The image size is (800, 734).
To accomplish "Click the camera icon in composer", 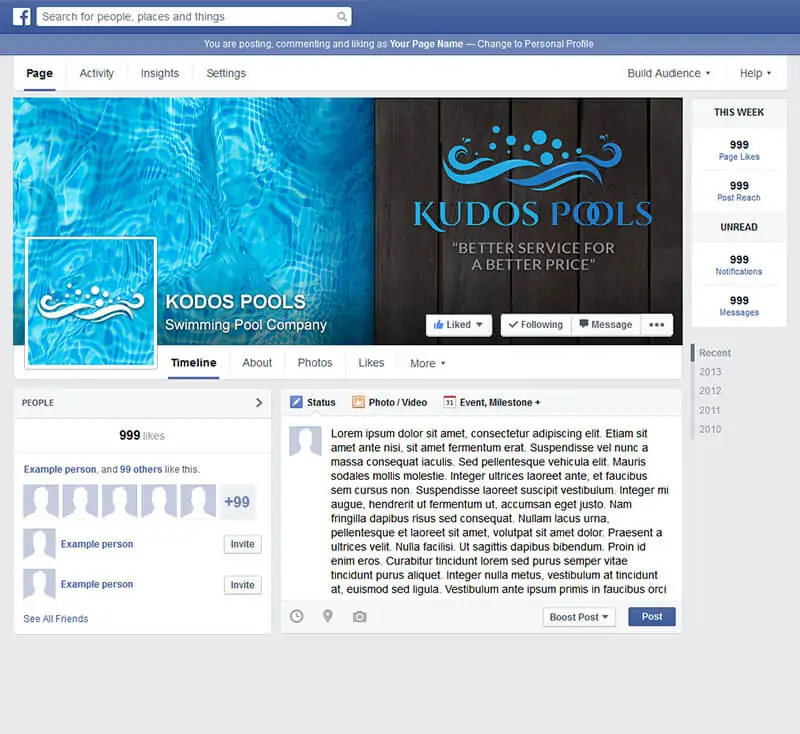I will coord(359,617).
